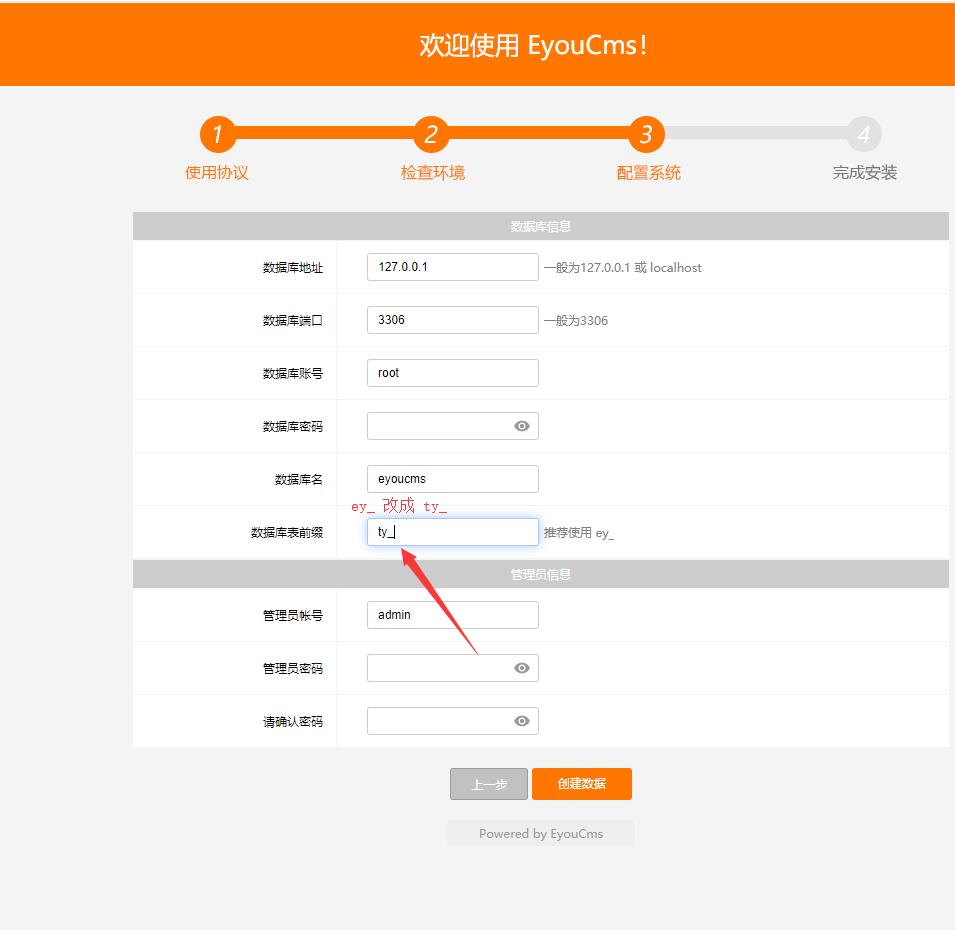Click step 4 circle 完成安装
The height and width of the screenshot is (930, 955).
coord(864,135)
